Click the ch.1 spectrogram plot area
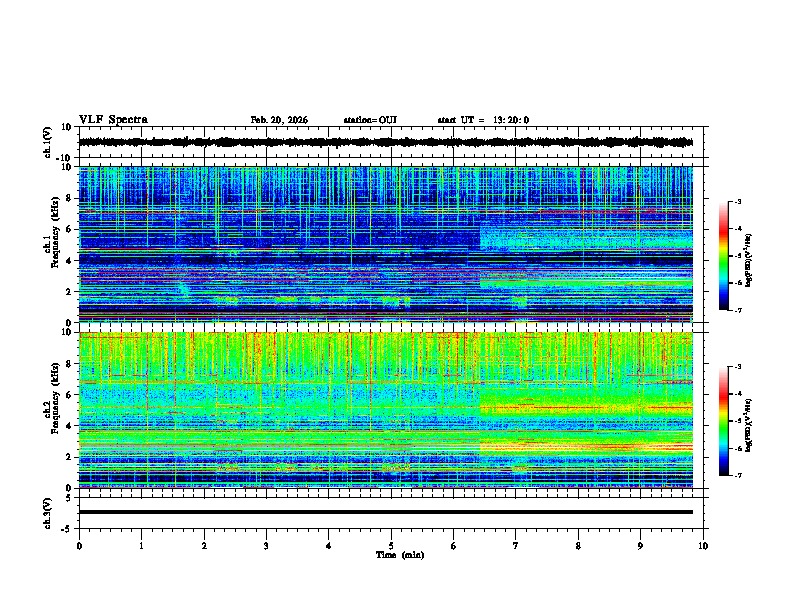The width and height of the screenshot is (792, 612). [386, 244]
